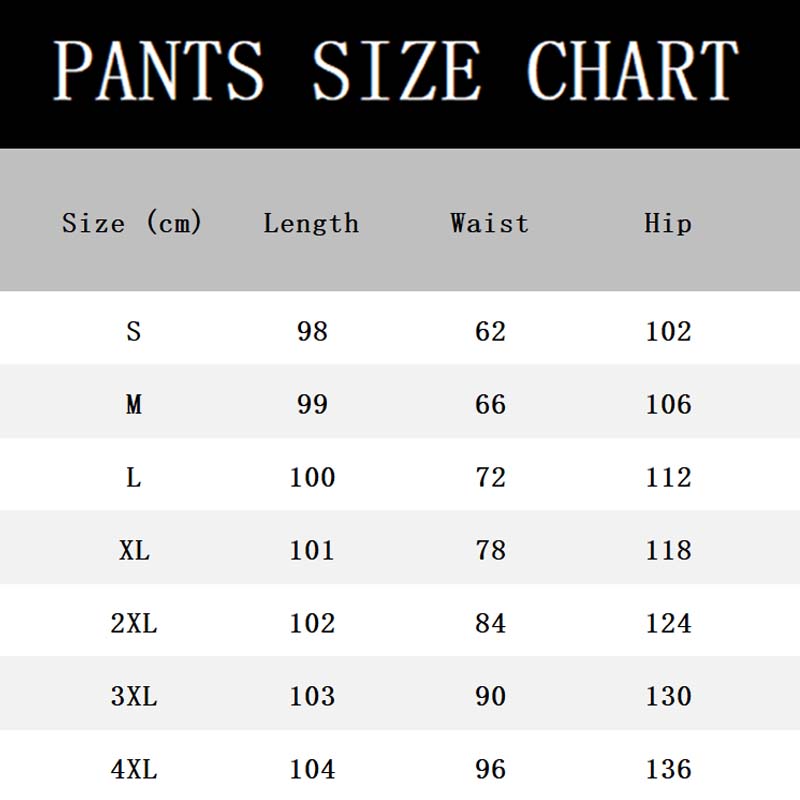Screen dimensions: 800x800
Task: Select the Size (cm) column header
Action: pos(132,222)
